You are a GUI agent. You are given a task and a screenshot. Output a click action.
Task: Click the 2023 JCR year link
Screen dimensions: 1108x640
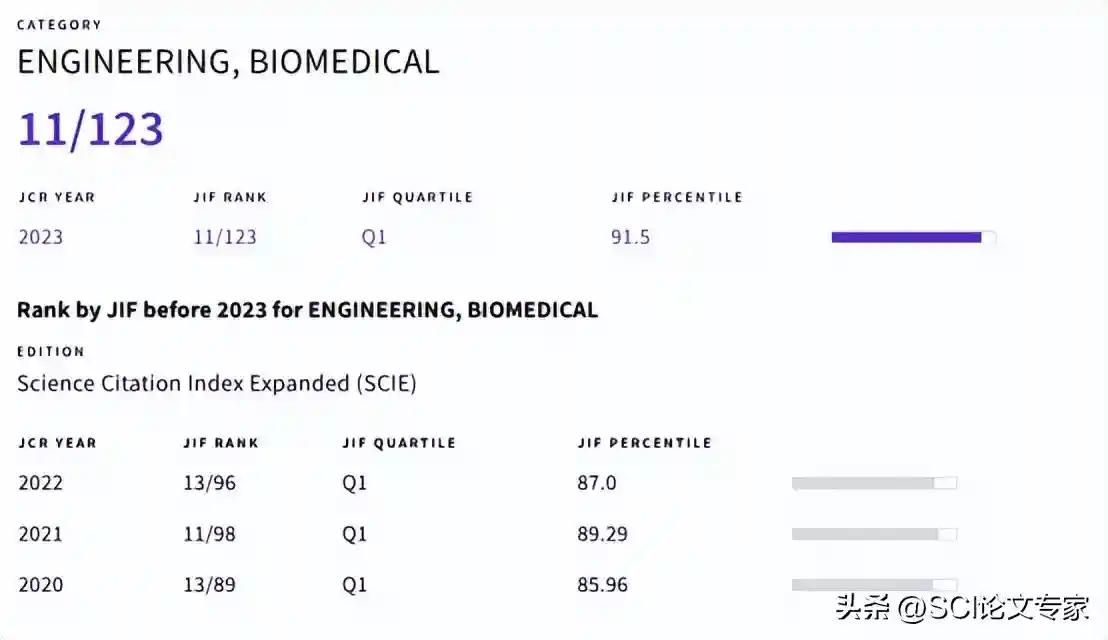(41, 237)
